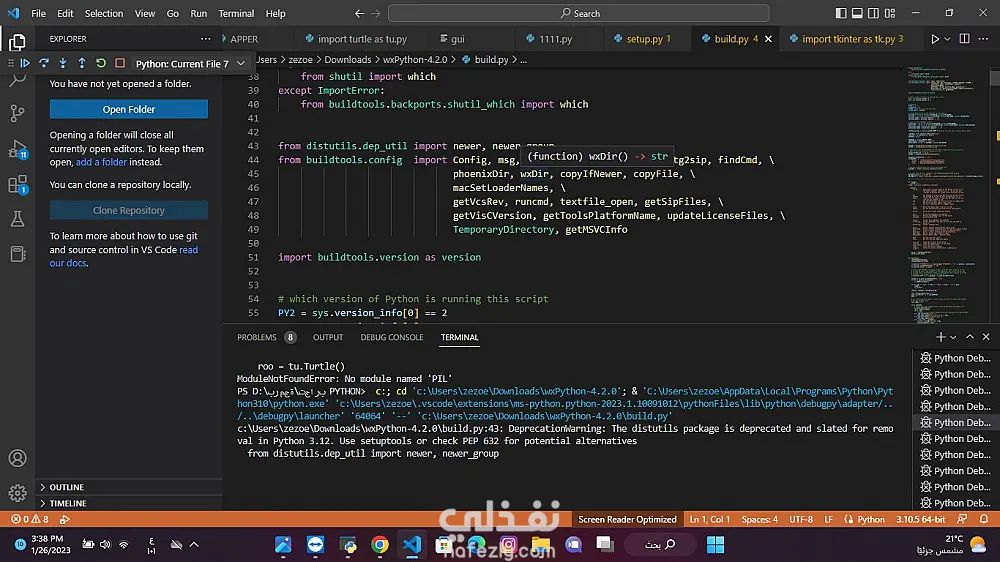Open editor more actions ellipsis

click(983, 39)
